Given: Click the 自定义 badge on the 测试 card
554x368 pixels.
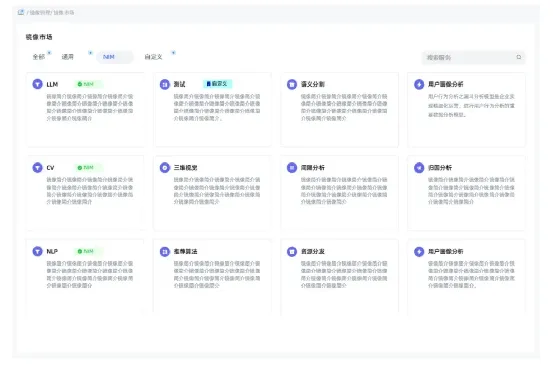Looking at the screenshot, I should (x=217, y=84).
